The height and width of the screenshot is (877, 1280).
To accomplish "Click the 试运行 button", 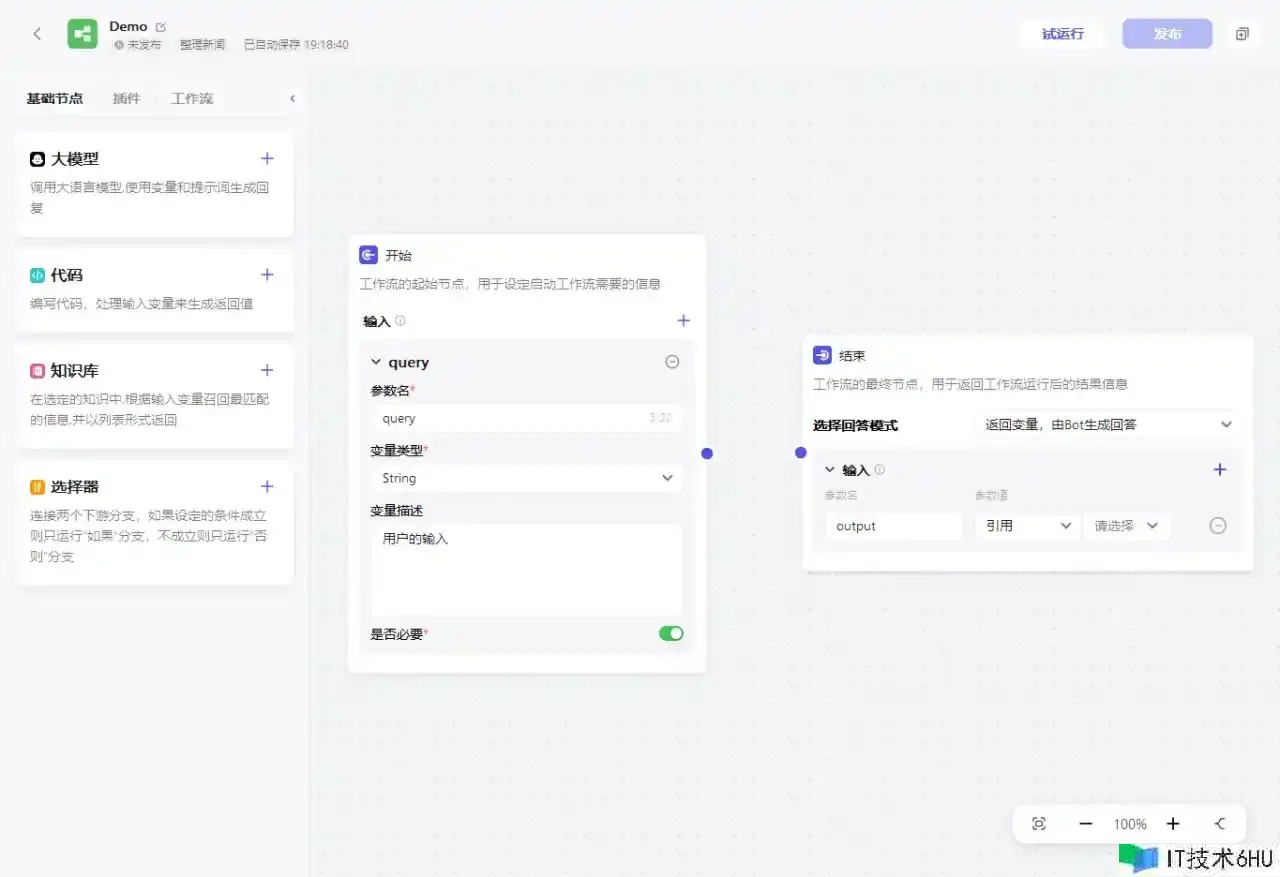I will (1062, 34).
